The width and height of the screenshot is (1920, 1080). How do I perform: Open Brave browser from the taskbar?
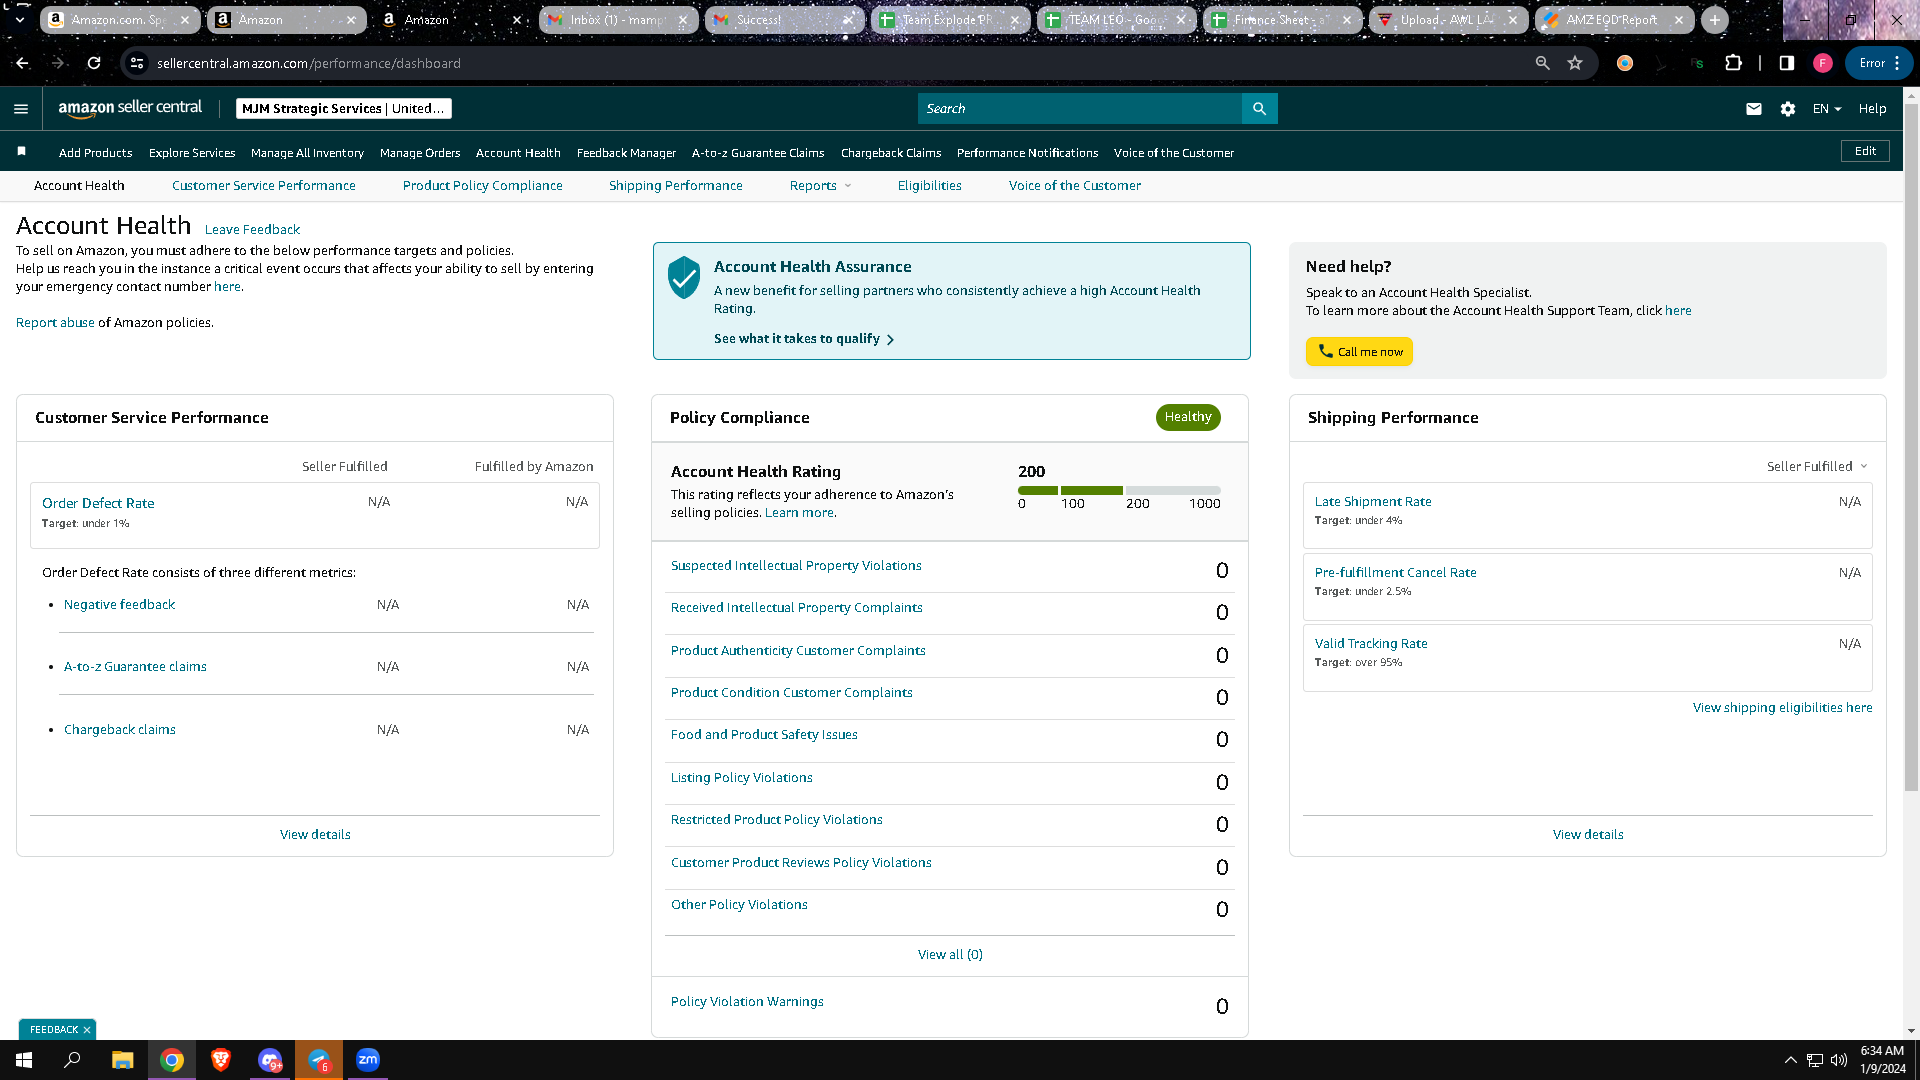tap(221, 1060)
